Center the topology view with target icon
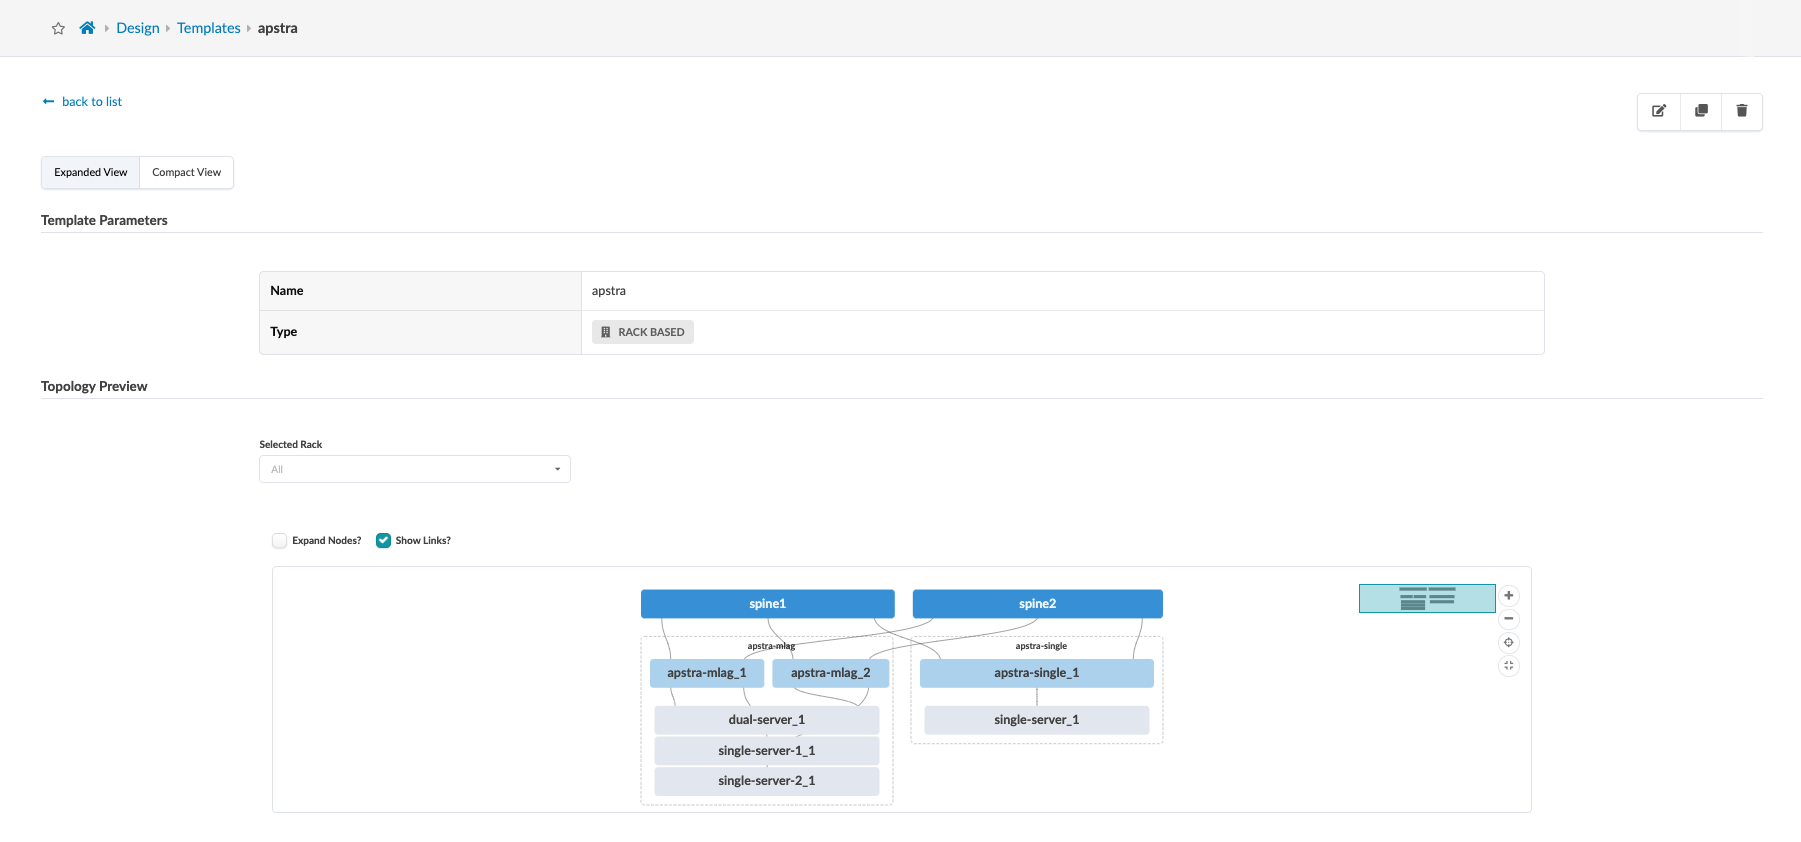Screen dimensions: 1801x842 (1509, 642)
